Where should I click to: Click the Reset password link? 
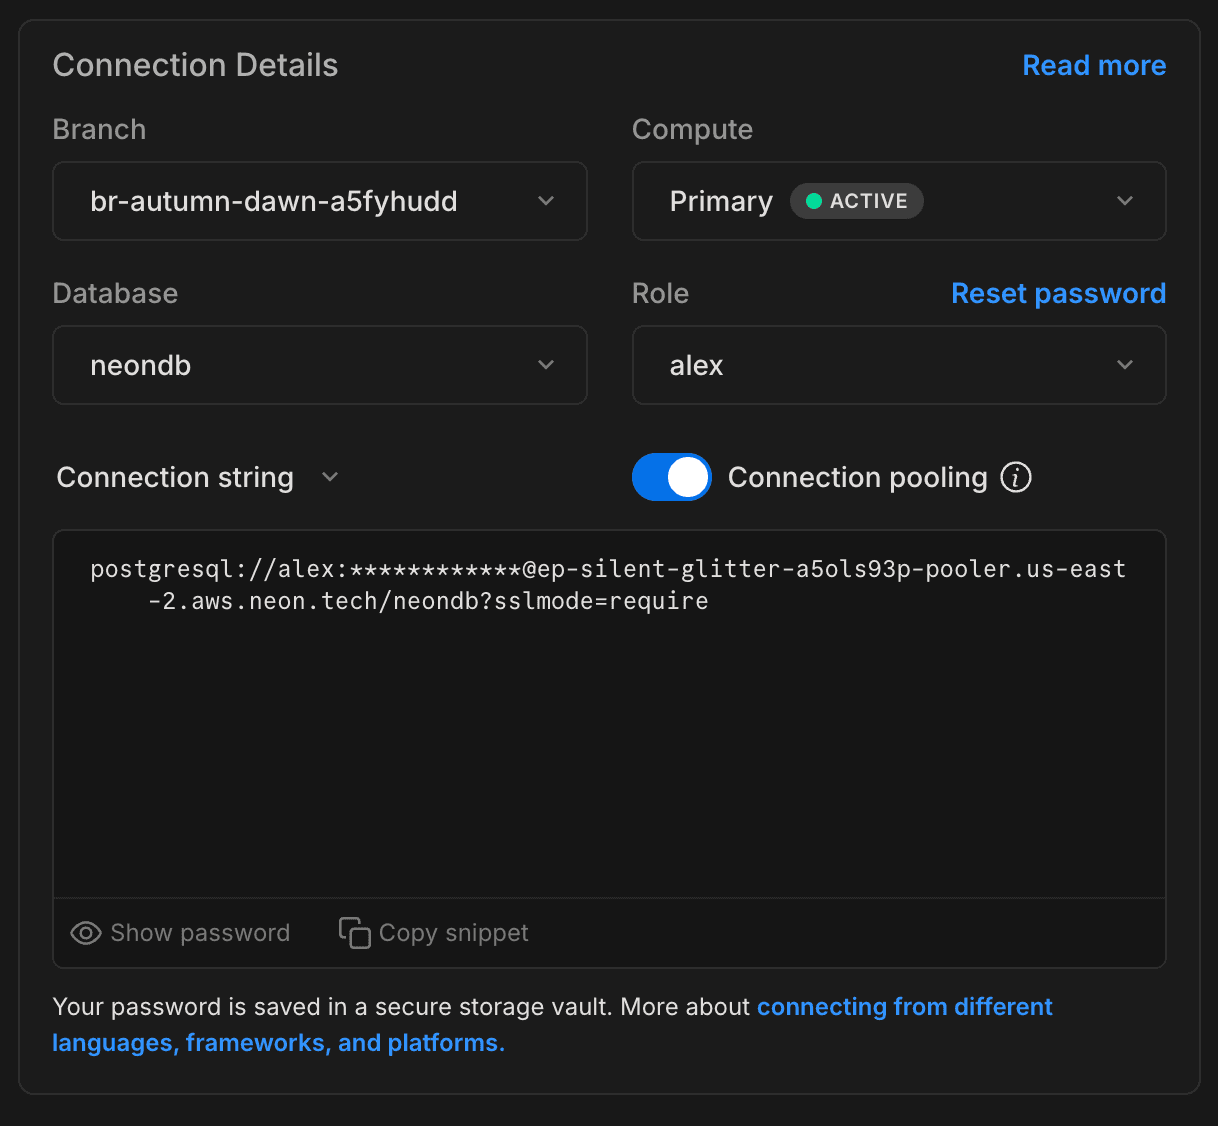(x=1058, y=293)
